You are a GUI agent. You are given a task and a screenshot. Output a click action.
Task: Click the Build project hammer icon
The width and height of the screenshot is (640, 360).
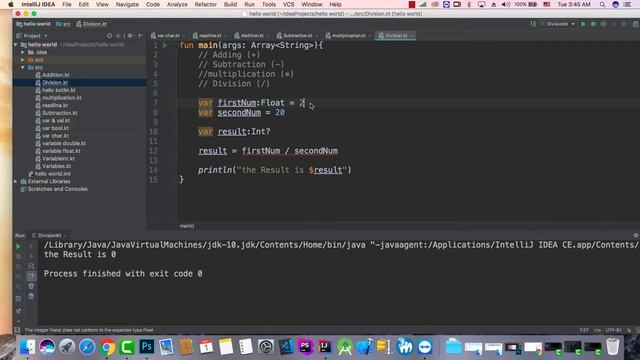[533, 24]
